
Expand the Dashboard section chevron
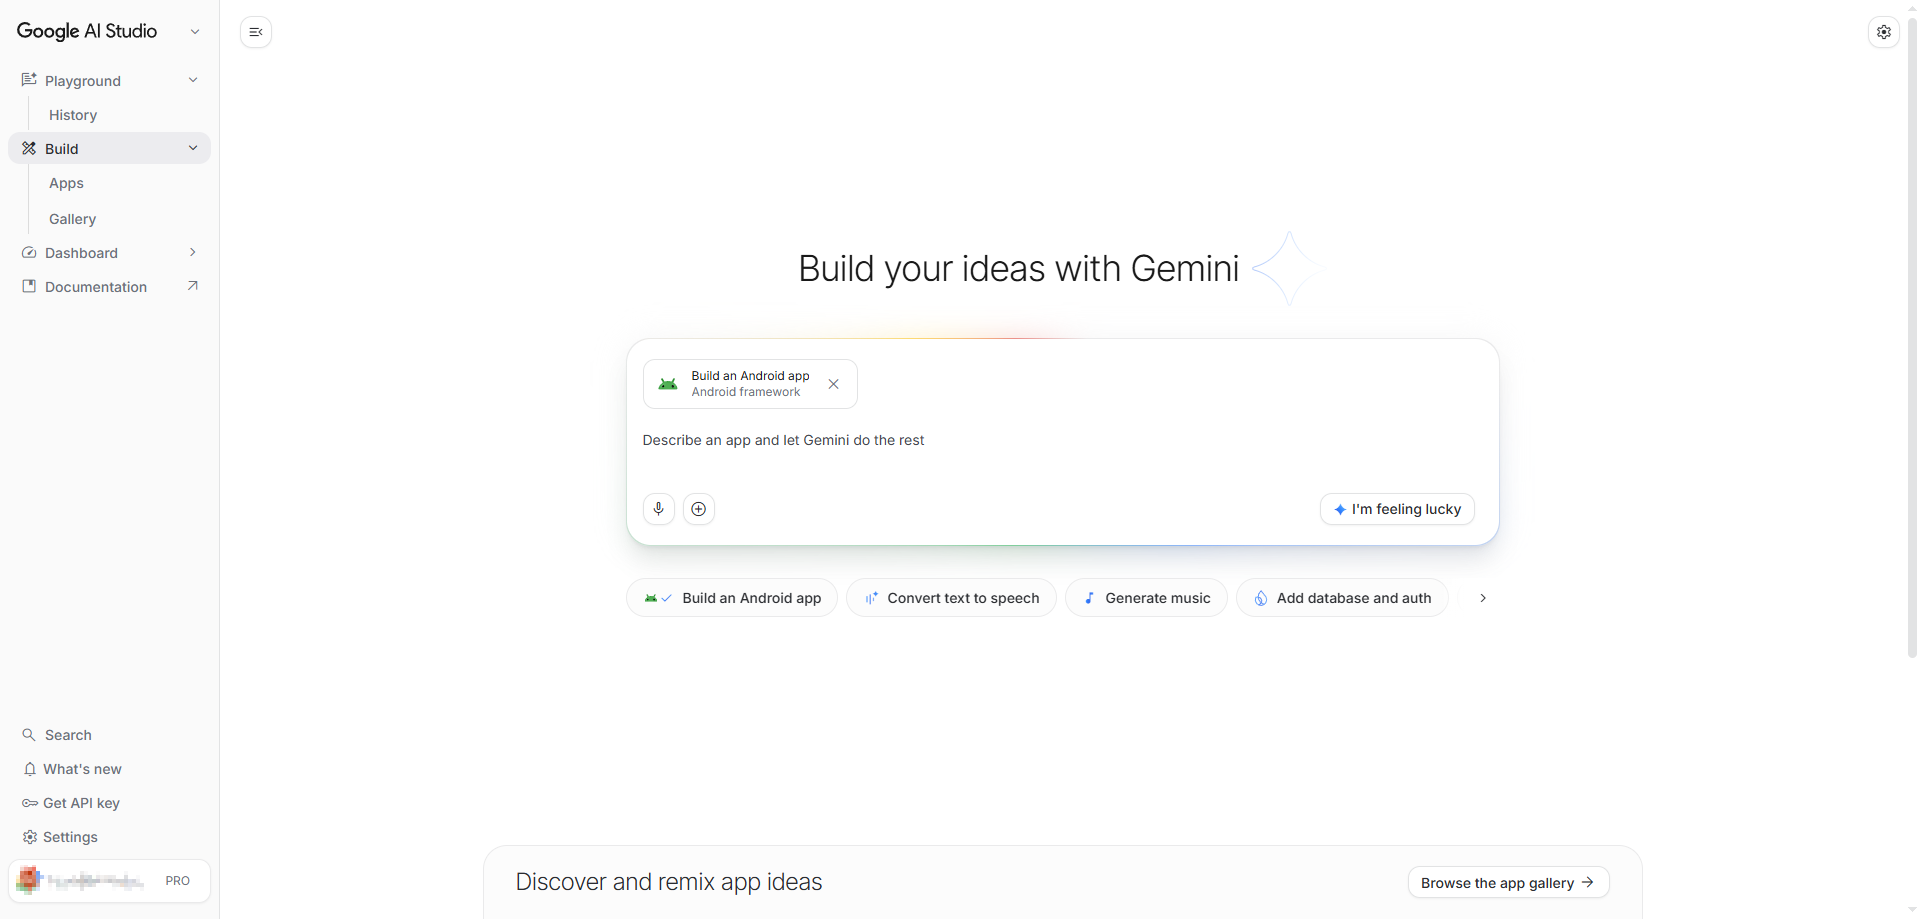pos(193,252)
